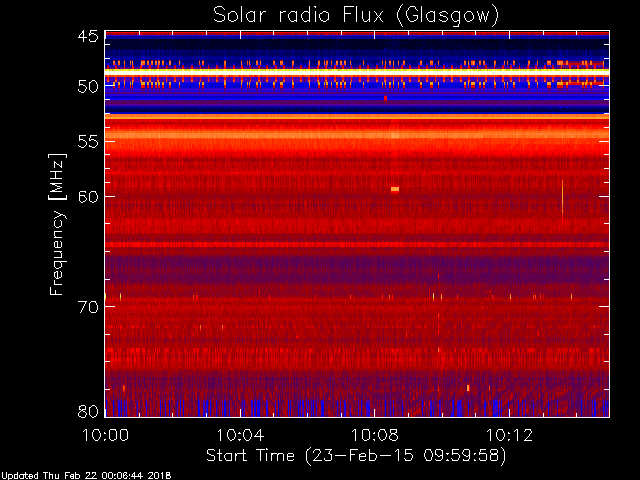The image size is (640, 480).
Task: Click the 10:08 time tick label
Action: (x=375, y=435)
